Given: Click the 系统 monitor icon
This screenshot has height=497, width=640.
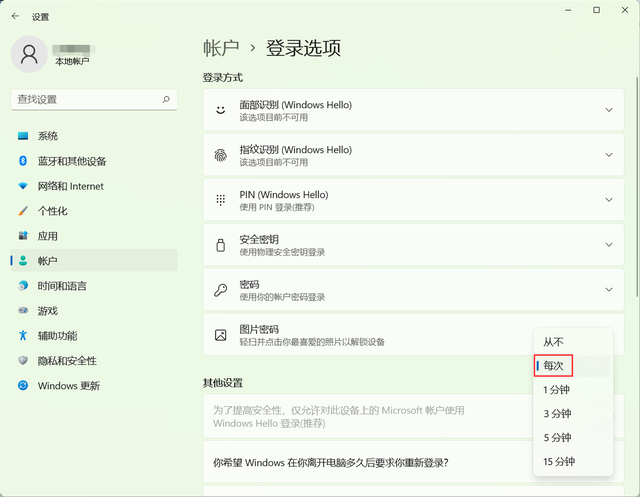Looking at the screenshot, I should 23,136.
